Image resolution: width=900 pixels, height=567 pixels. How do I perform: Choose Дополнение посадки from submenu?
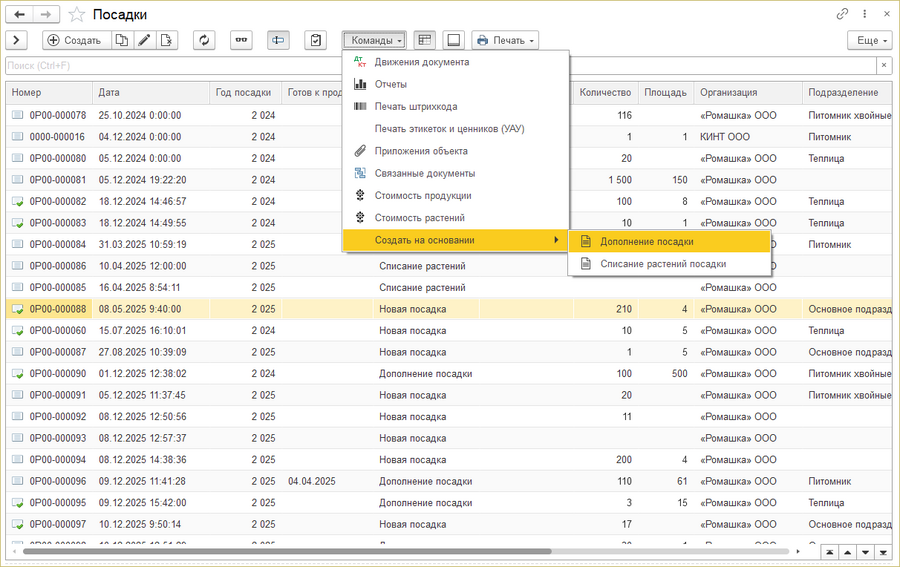pyautogui.click(x=646, y=241)
